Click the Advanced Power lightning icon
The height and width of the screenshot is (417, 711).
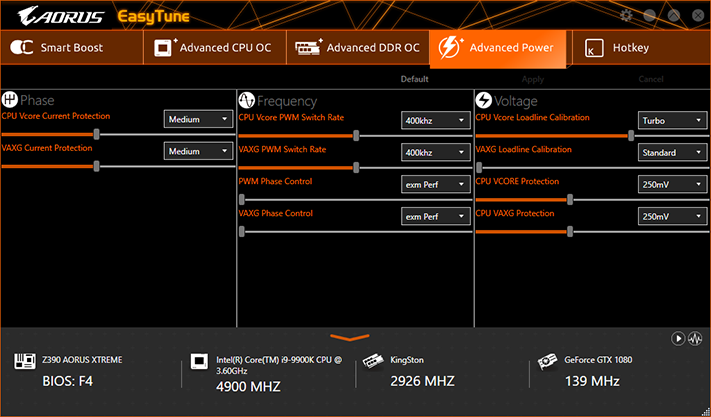point(451,47)
